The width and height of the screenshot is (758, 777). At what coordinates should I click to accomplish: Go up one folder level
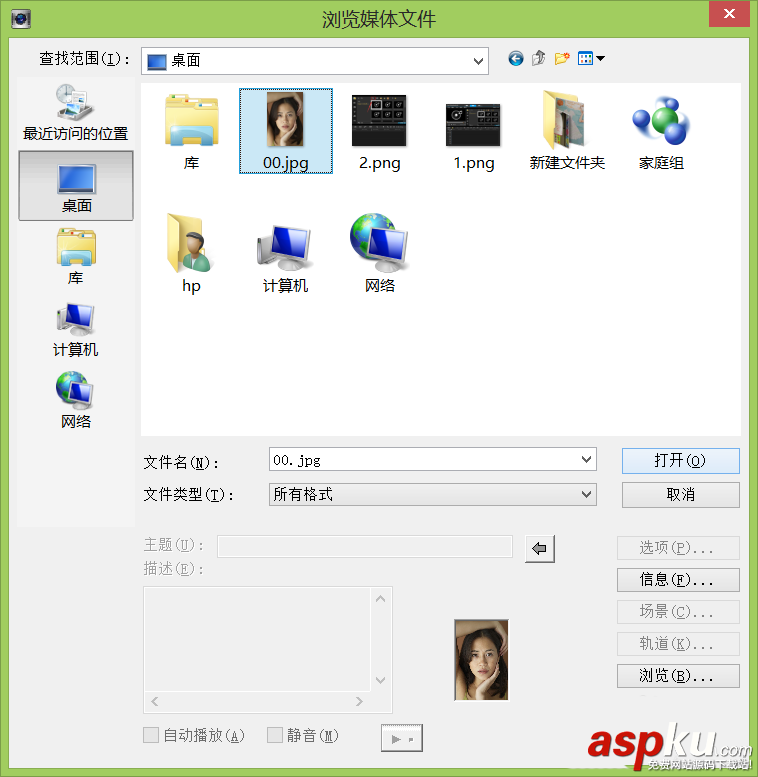539,58
